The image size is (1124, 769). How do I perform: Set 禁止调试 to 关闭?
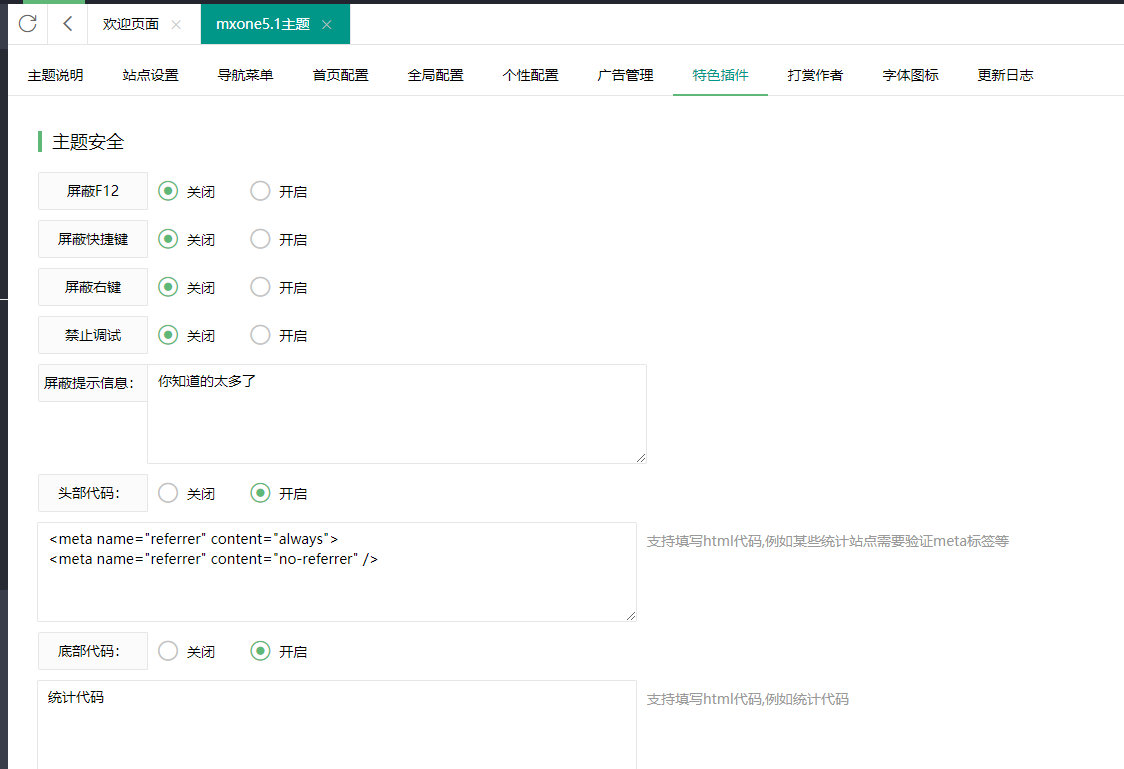[x=168, y=335]
